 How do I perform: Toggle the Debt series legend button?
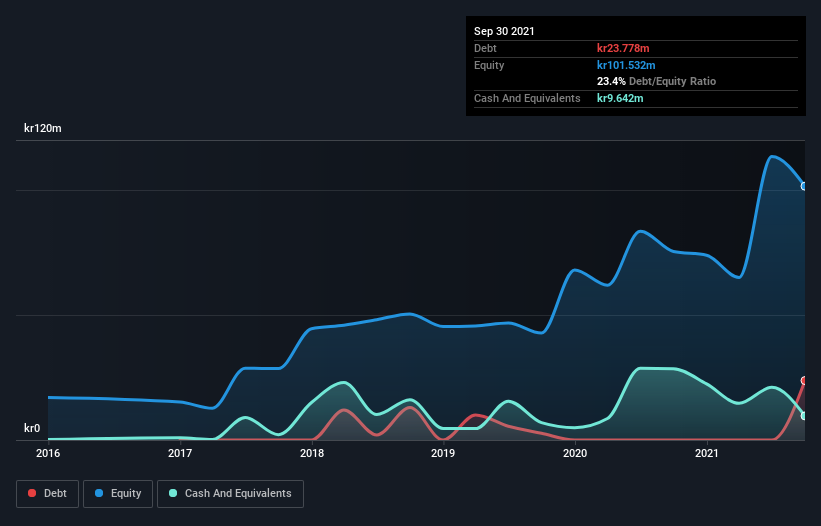(x=47, y=494)
